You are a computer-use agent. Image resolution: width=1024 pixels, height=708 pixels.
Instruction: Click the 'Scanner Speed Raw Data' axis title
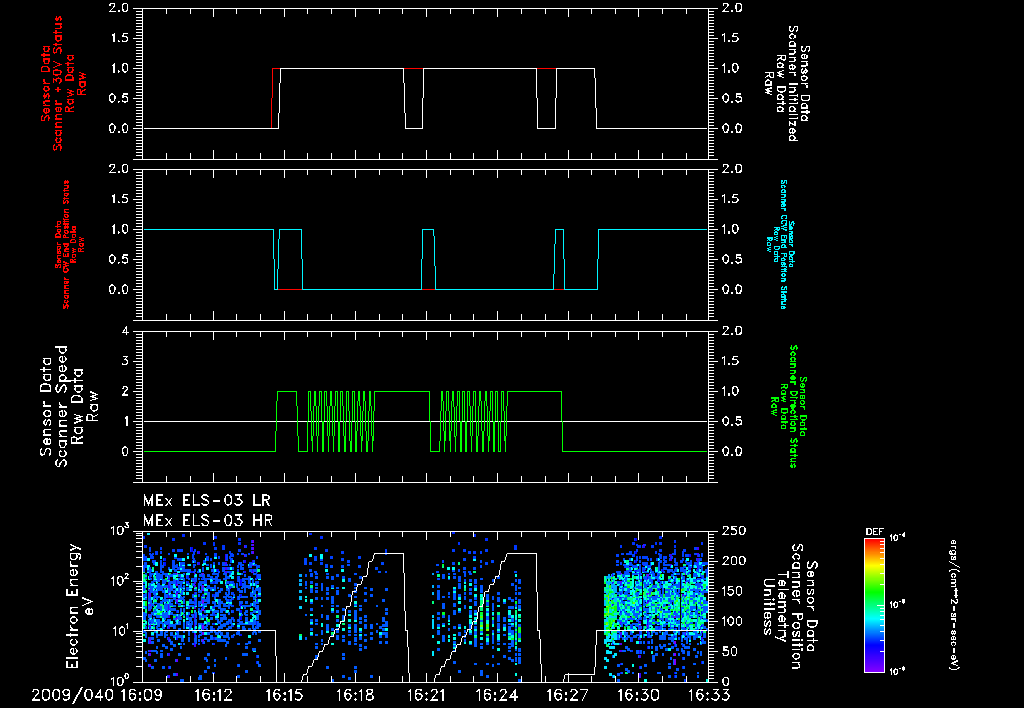coord(70,406)
